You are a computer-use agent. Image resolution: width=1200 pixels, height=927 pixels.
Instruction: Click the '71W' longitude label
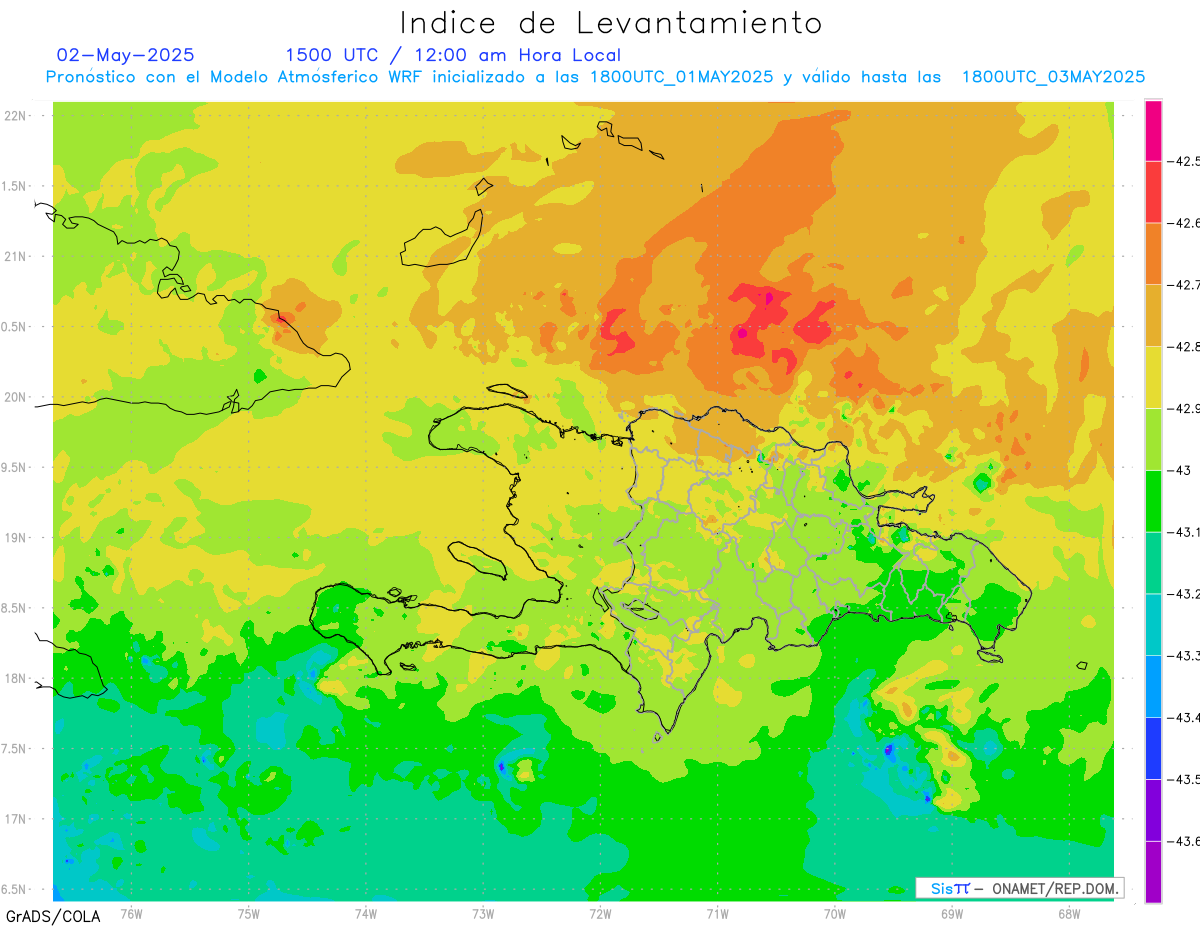(717, 913)
